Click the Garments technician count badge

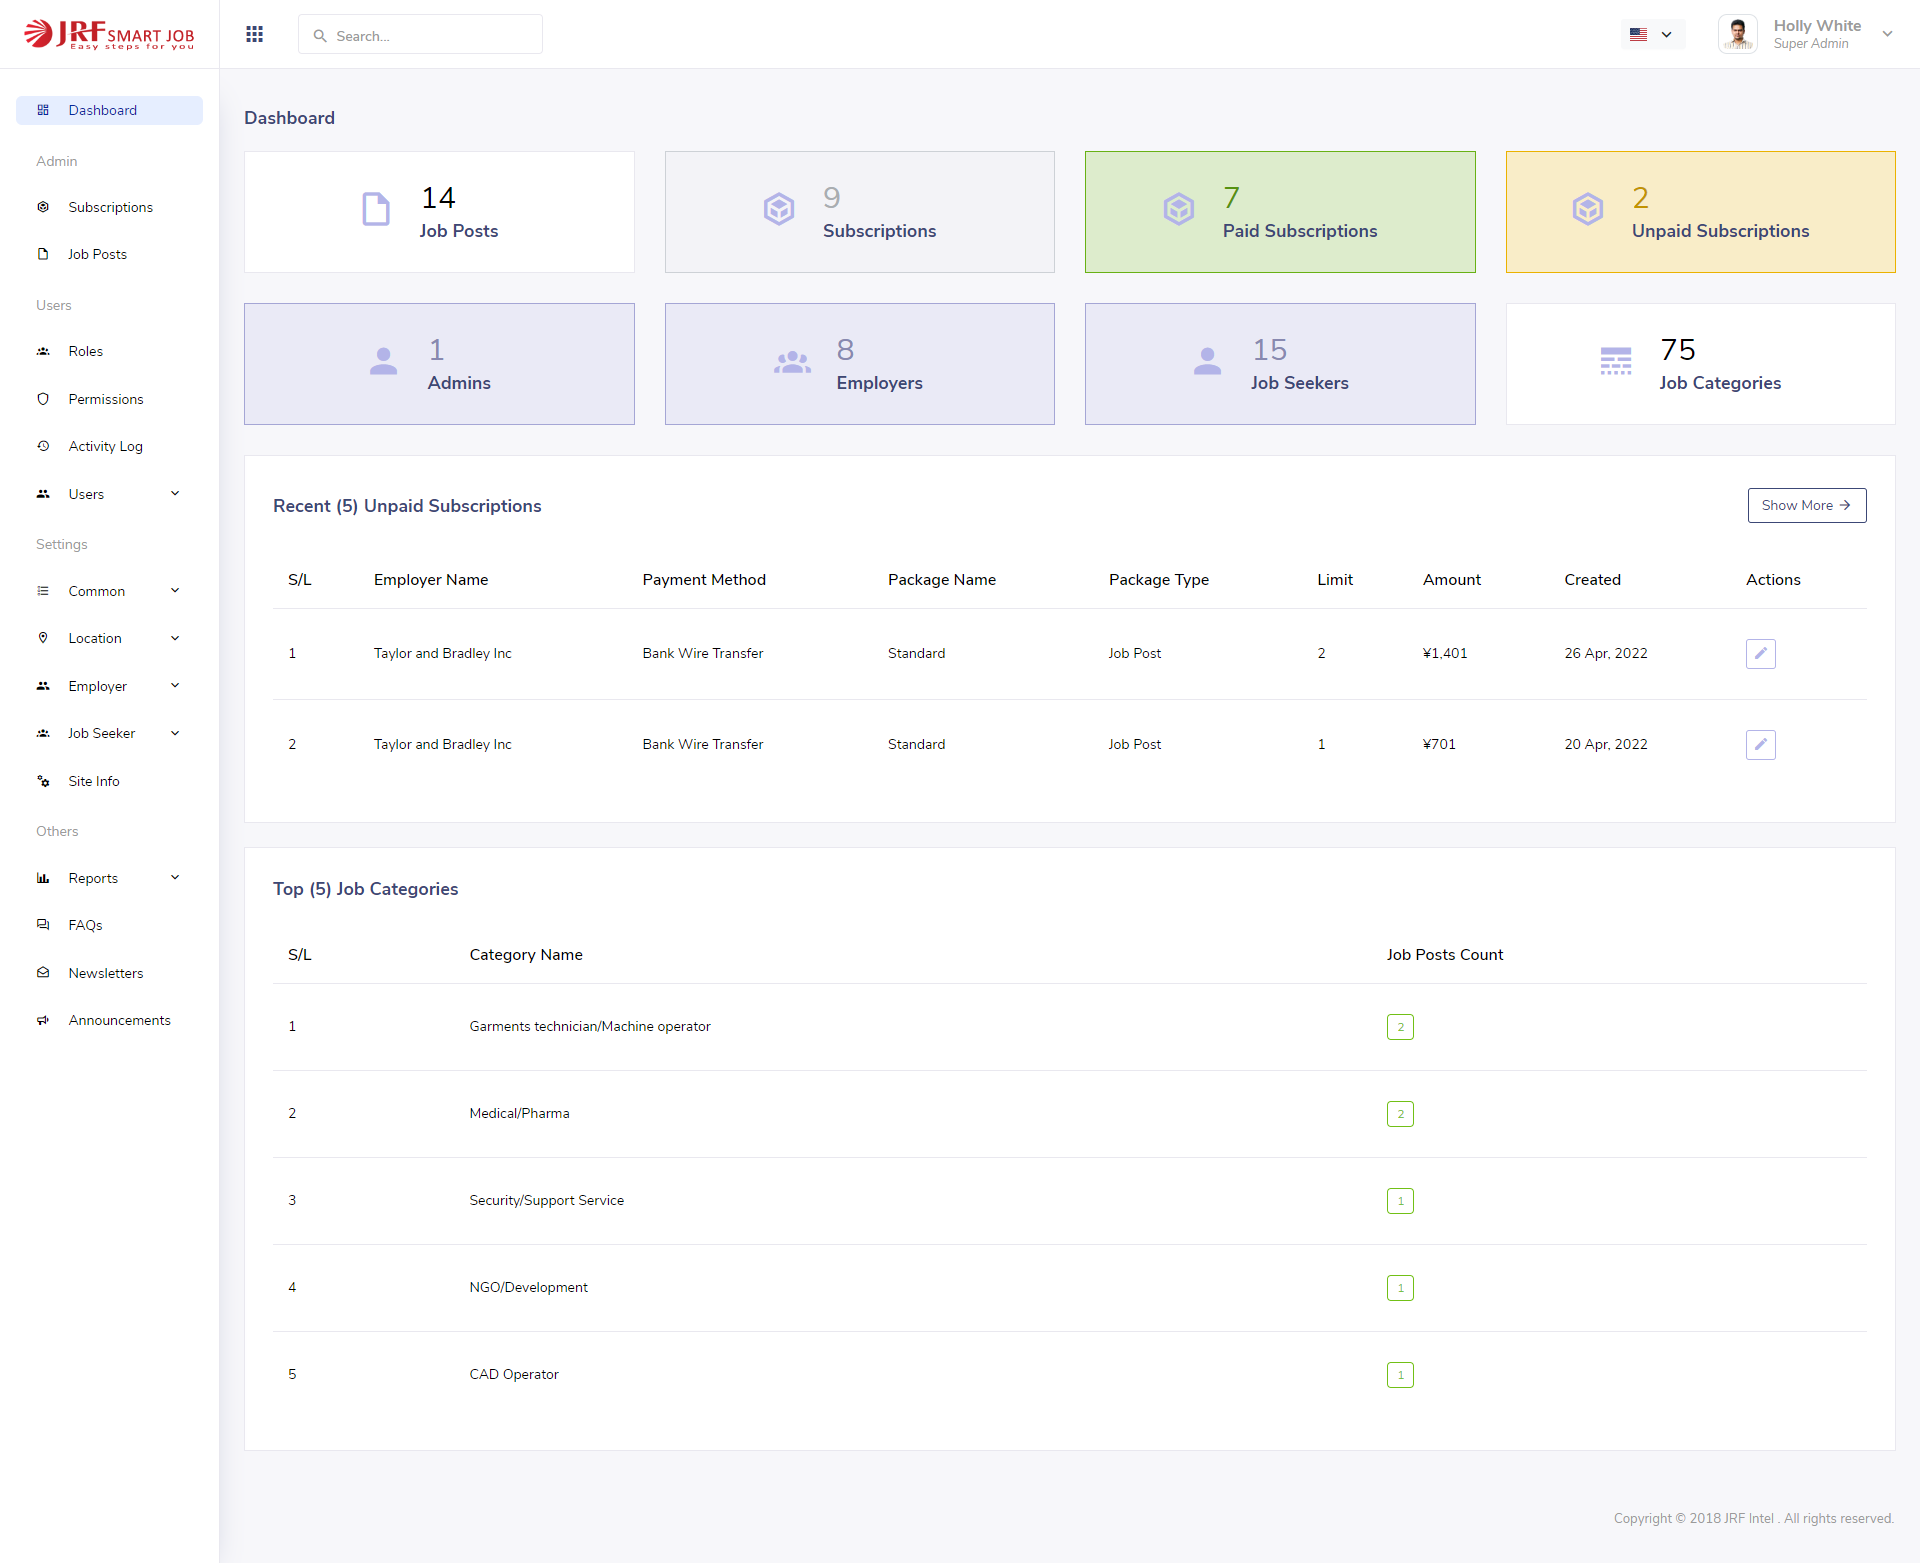tap(1400, 1027)
